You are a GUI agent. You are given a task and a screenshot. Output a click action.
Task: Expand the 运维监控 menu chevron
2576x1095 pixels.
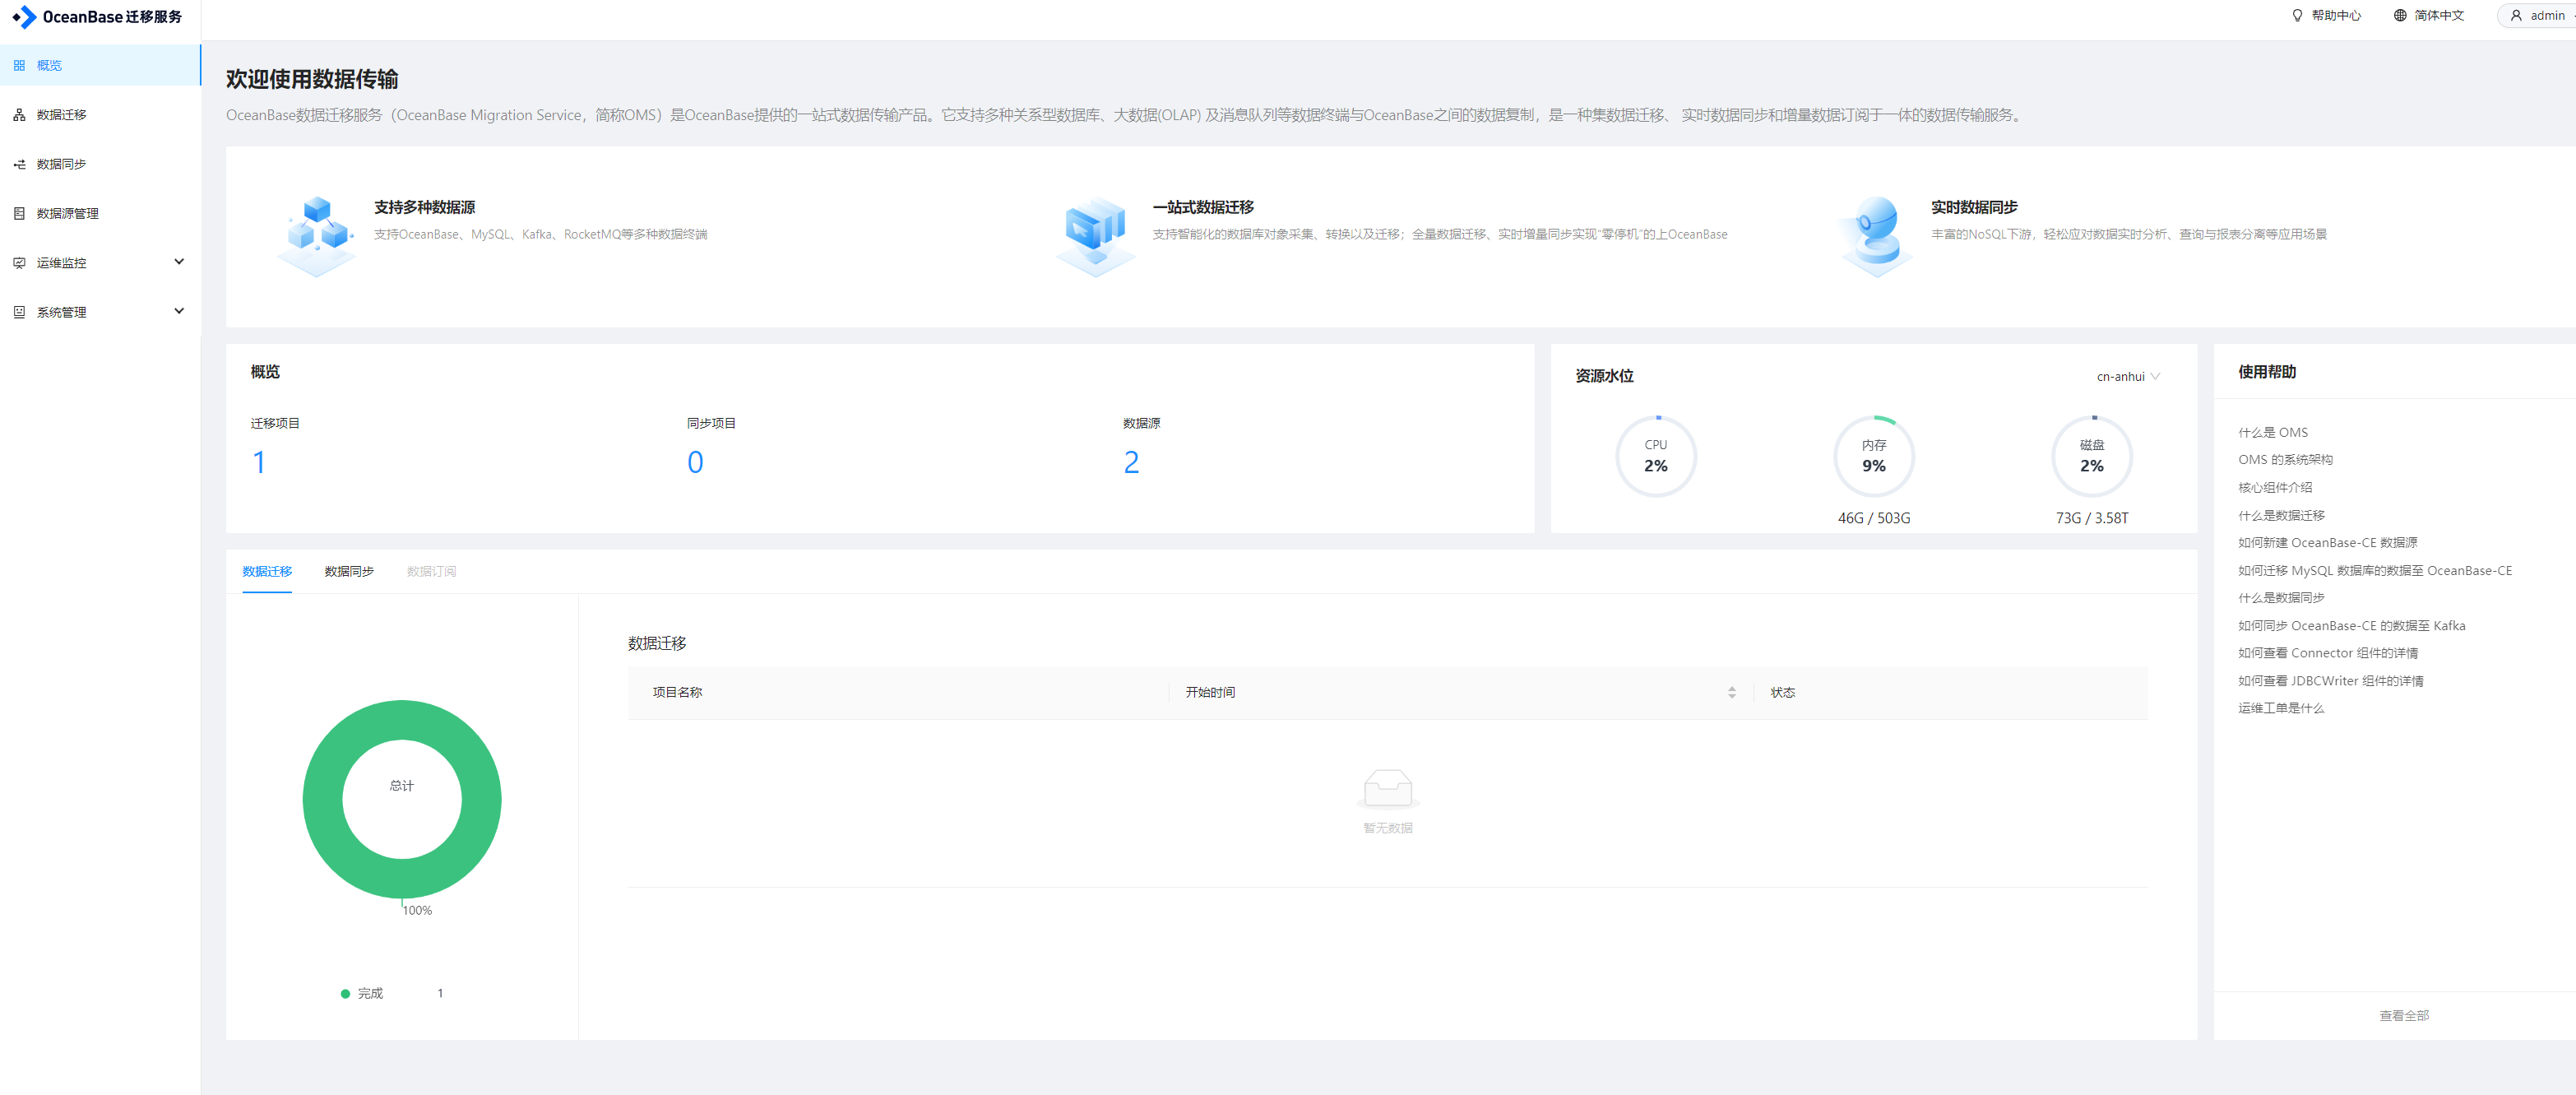point(179,262)
